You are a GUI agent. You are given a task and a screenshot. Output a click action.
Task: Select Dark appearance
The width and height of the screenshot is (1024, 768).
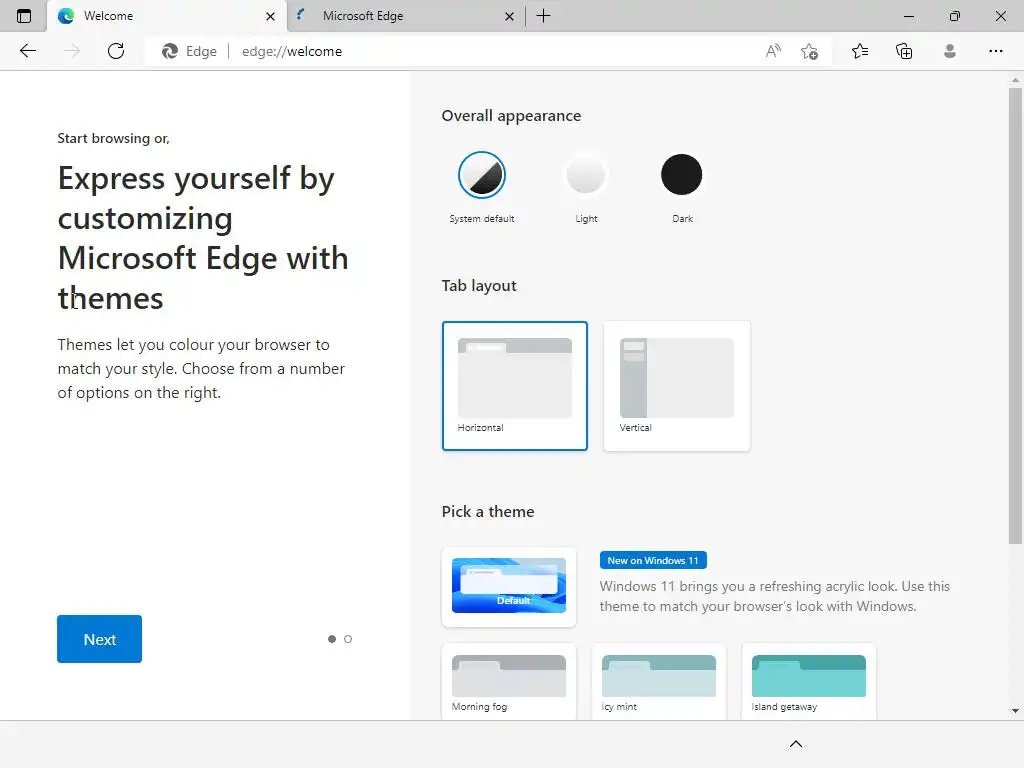pos(681,175)
